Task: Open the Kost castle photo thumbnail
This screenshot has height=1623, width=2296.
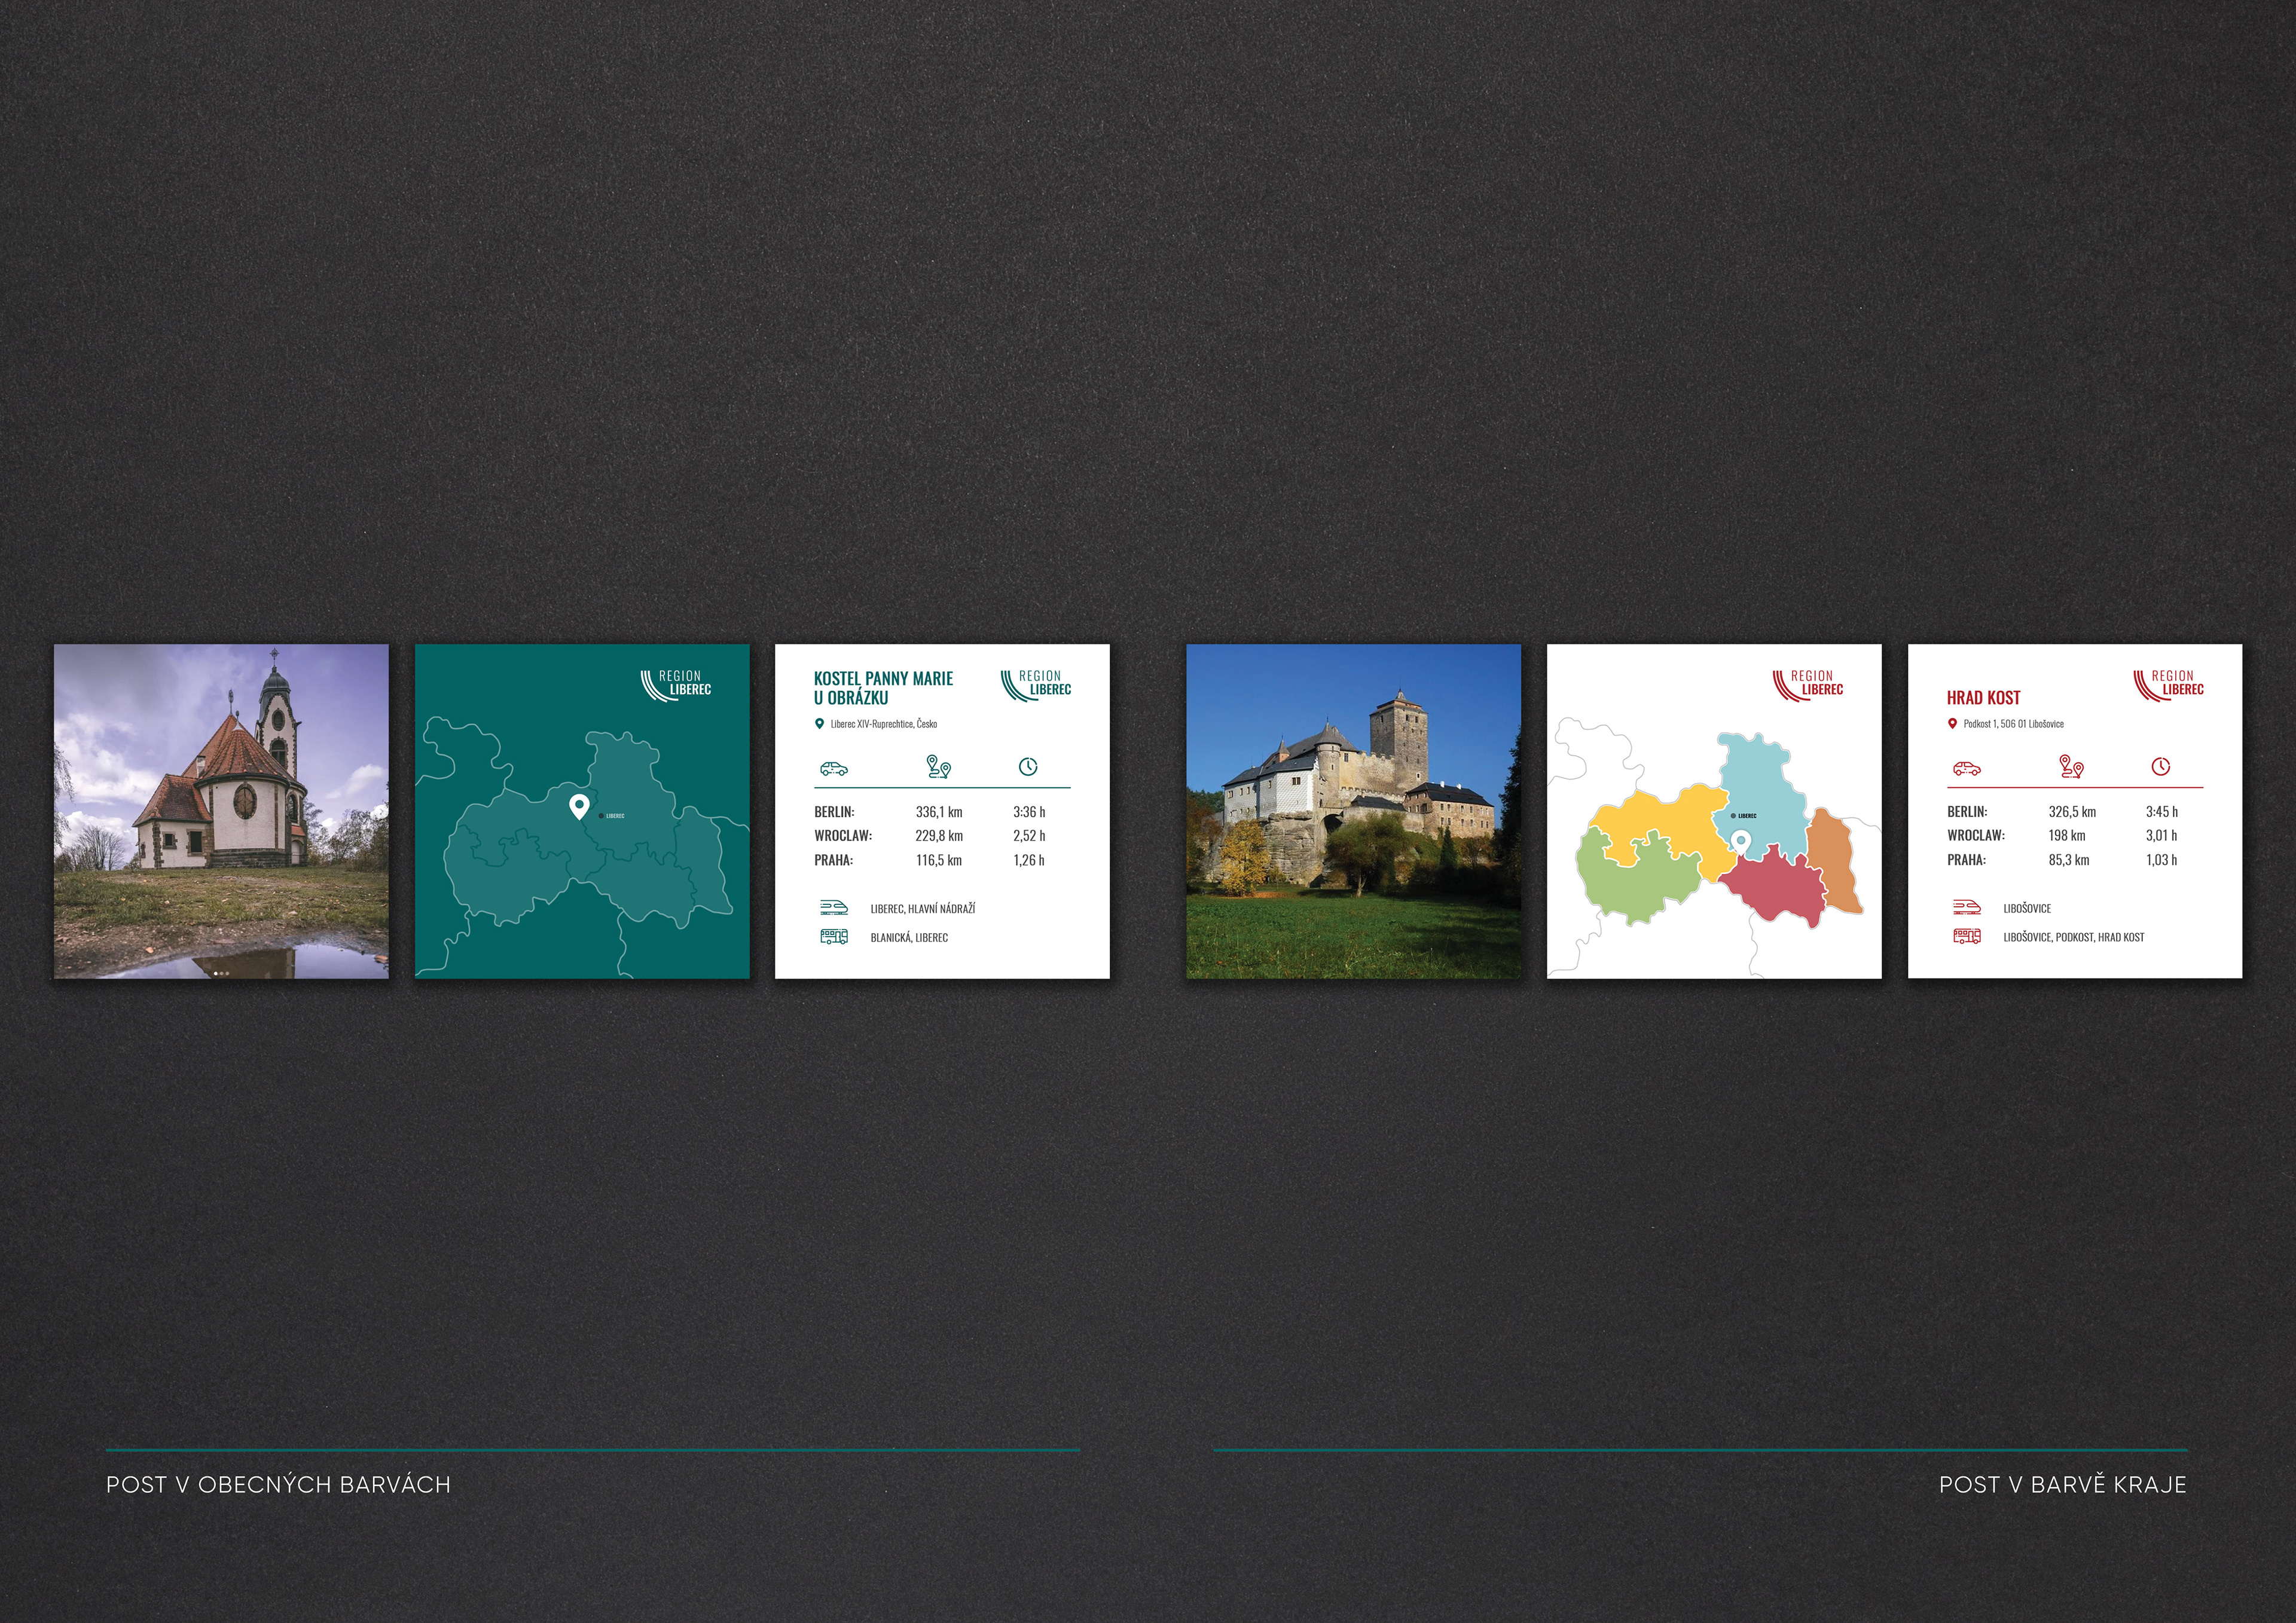Action: [1353, 811]
